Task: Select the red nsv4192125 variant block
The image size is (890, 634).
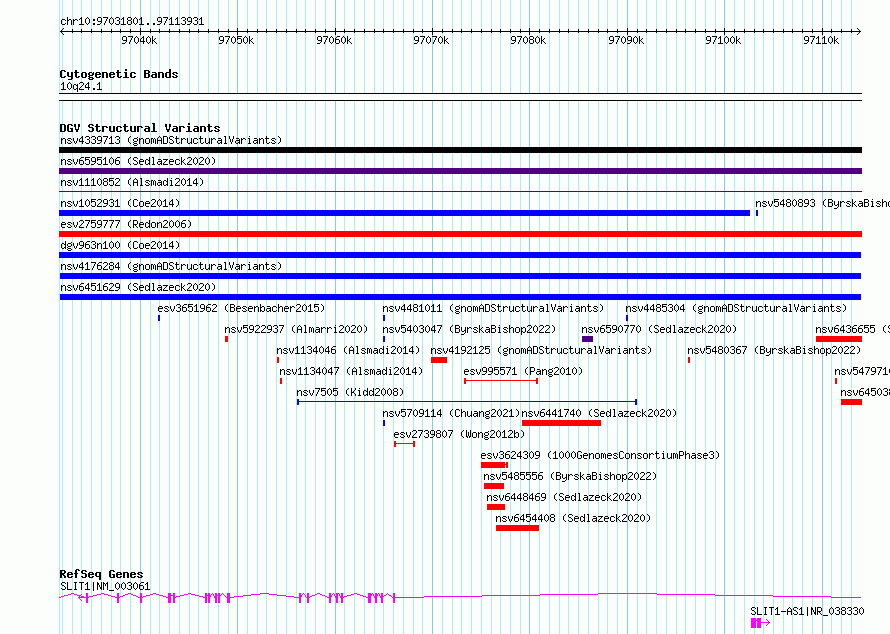Action: click(x=439, y=360)
